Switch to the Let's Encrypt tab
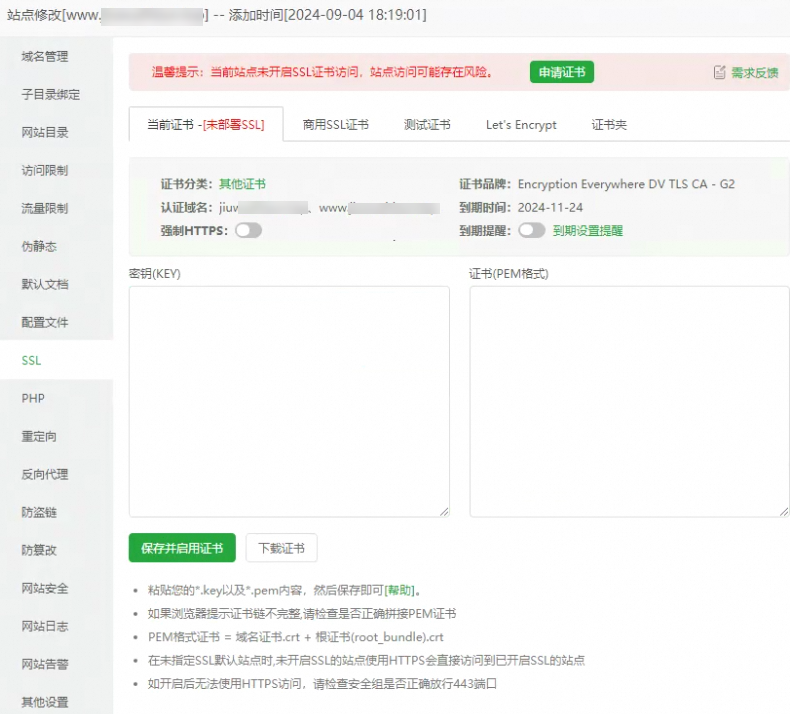This screenshot has height=714, width=790. pos(521,124)
